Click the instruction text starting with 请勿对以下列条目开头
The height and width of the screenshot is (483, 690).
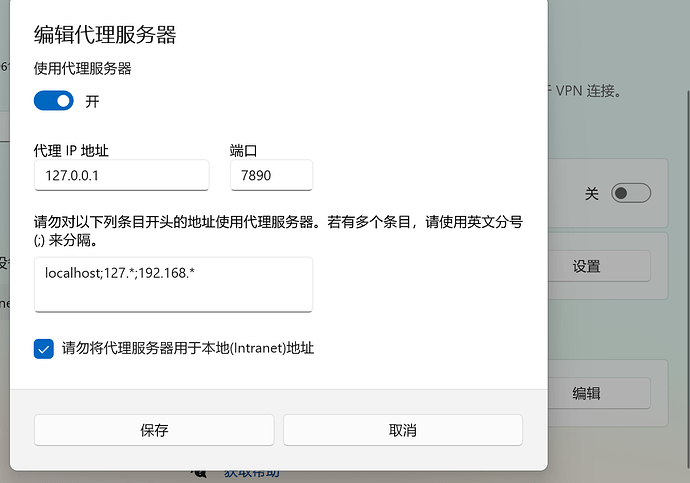click(278, 231)
